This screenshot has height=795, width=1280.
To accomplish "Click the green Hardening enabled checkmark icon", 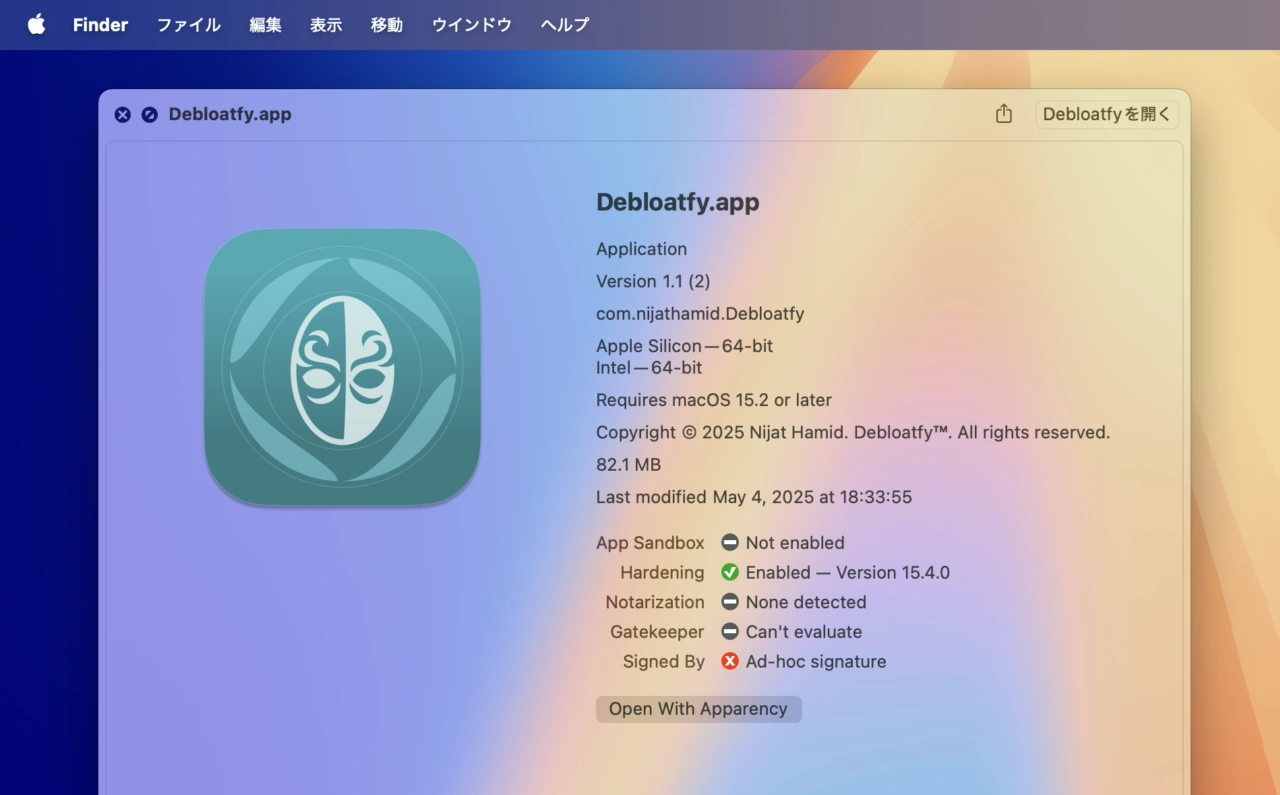I will (730, 573).
